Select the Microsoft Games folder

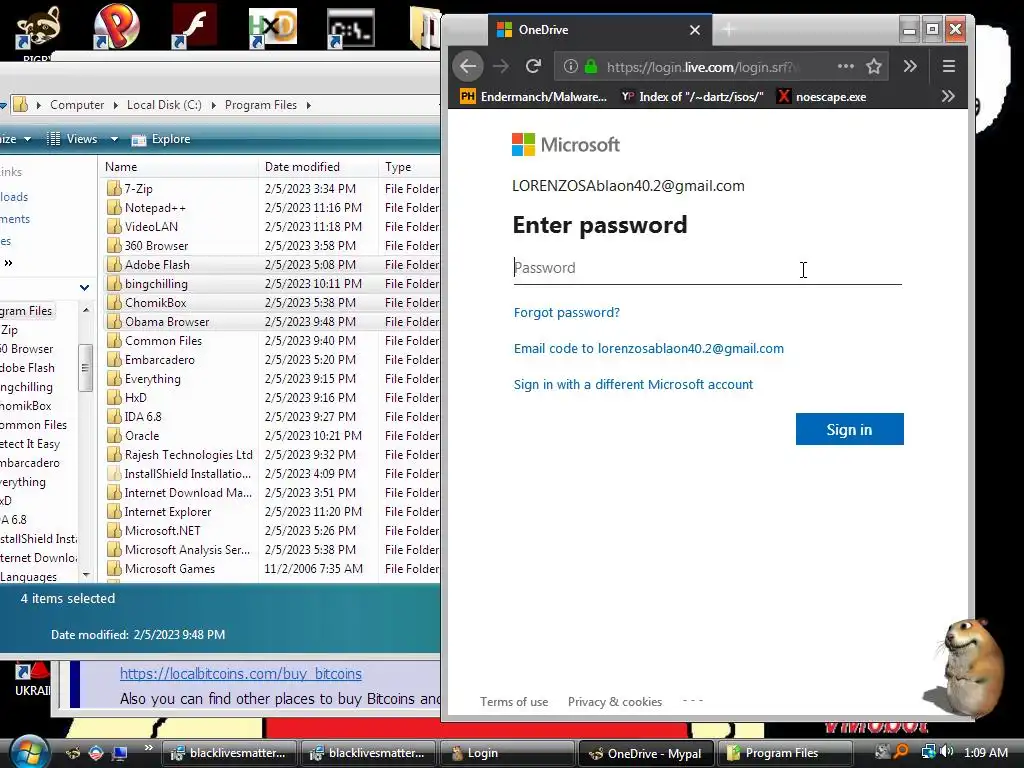coord(169,569)
